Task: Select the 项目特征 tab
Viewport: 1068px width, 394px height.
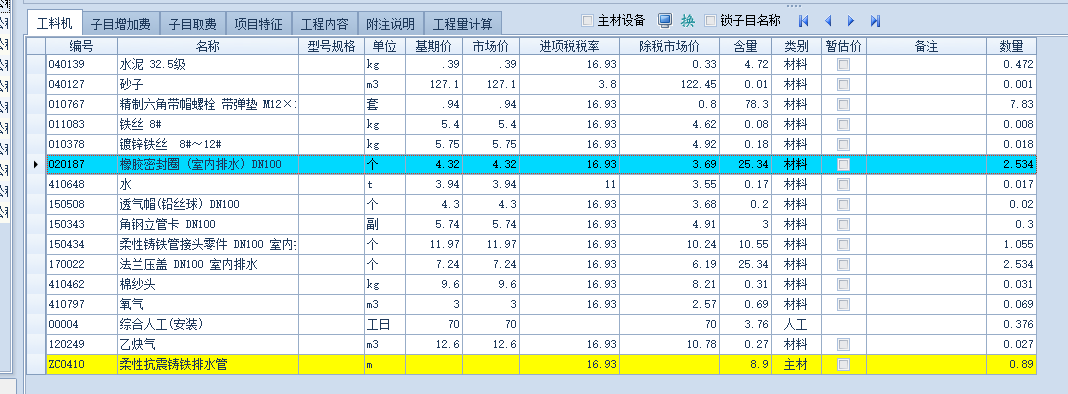Action: pyautogui.click(x=258, y=25)
